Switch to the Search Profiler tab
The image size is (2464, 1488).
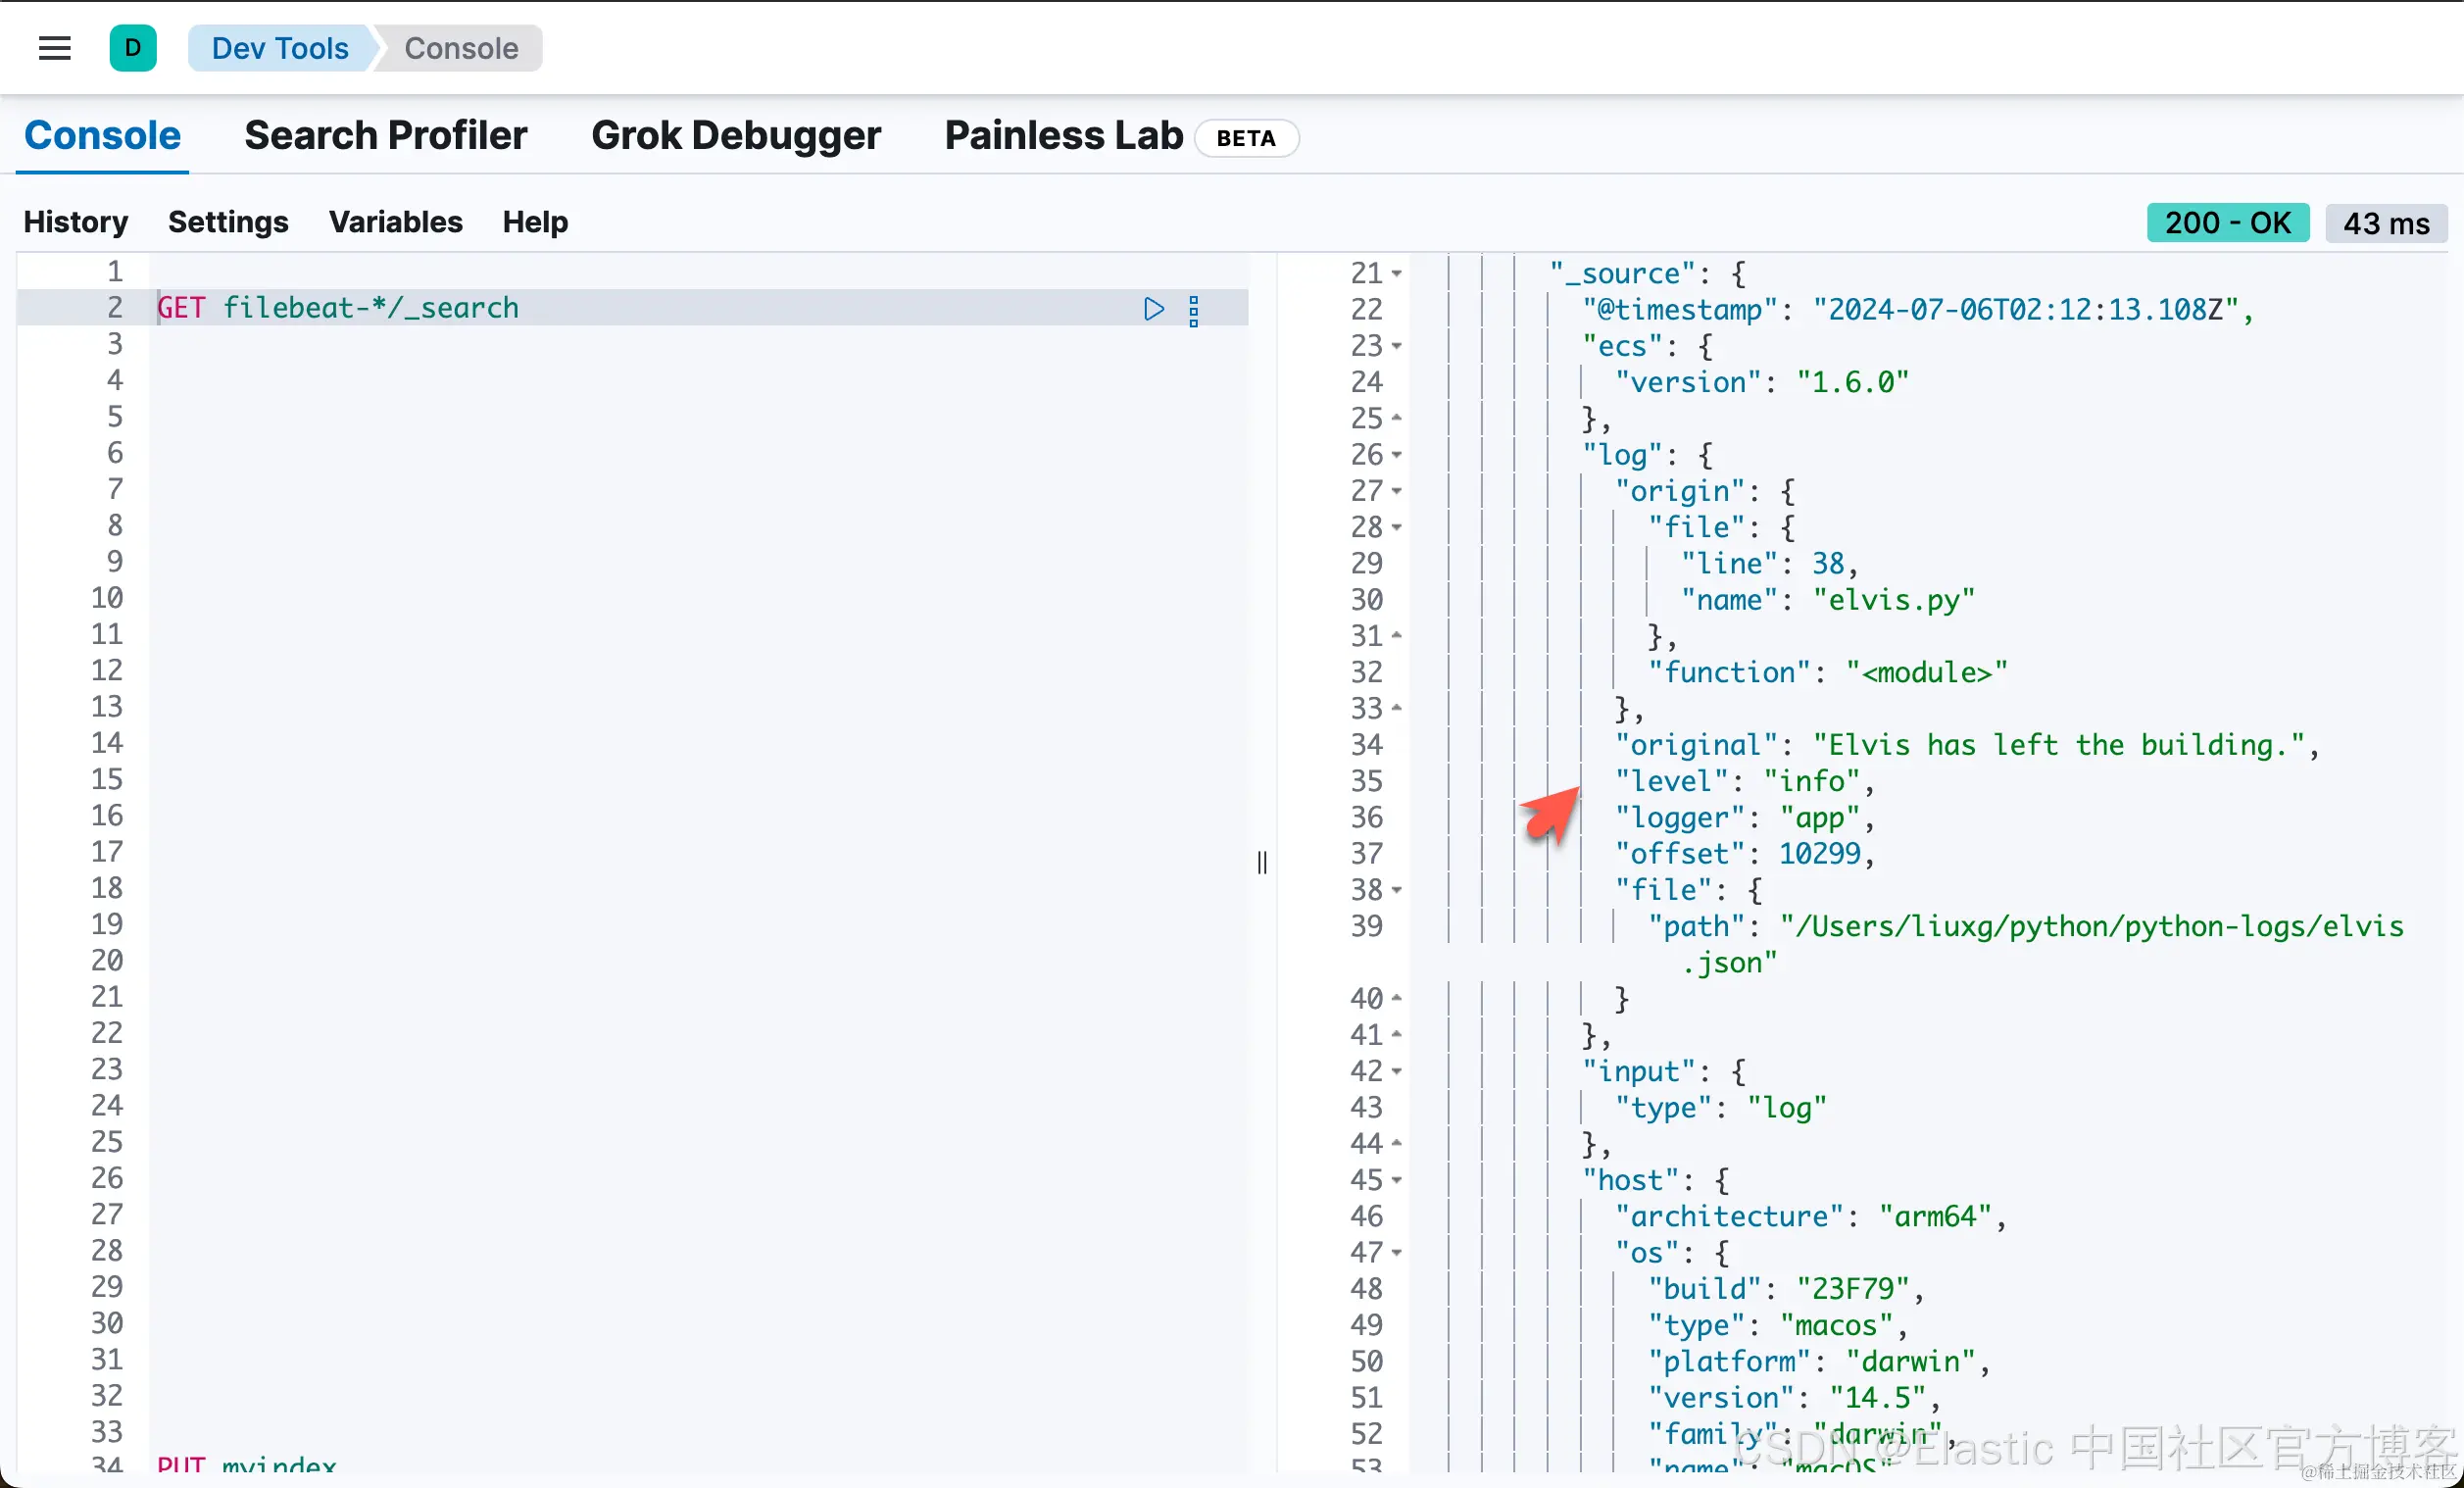385,136
